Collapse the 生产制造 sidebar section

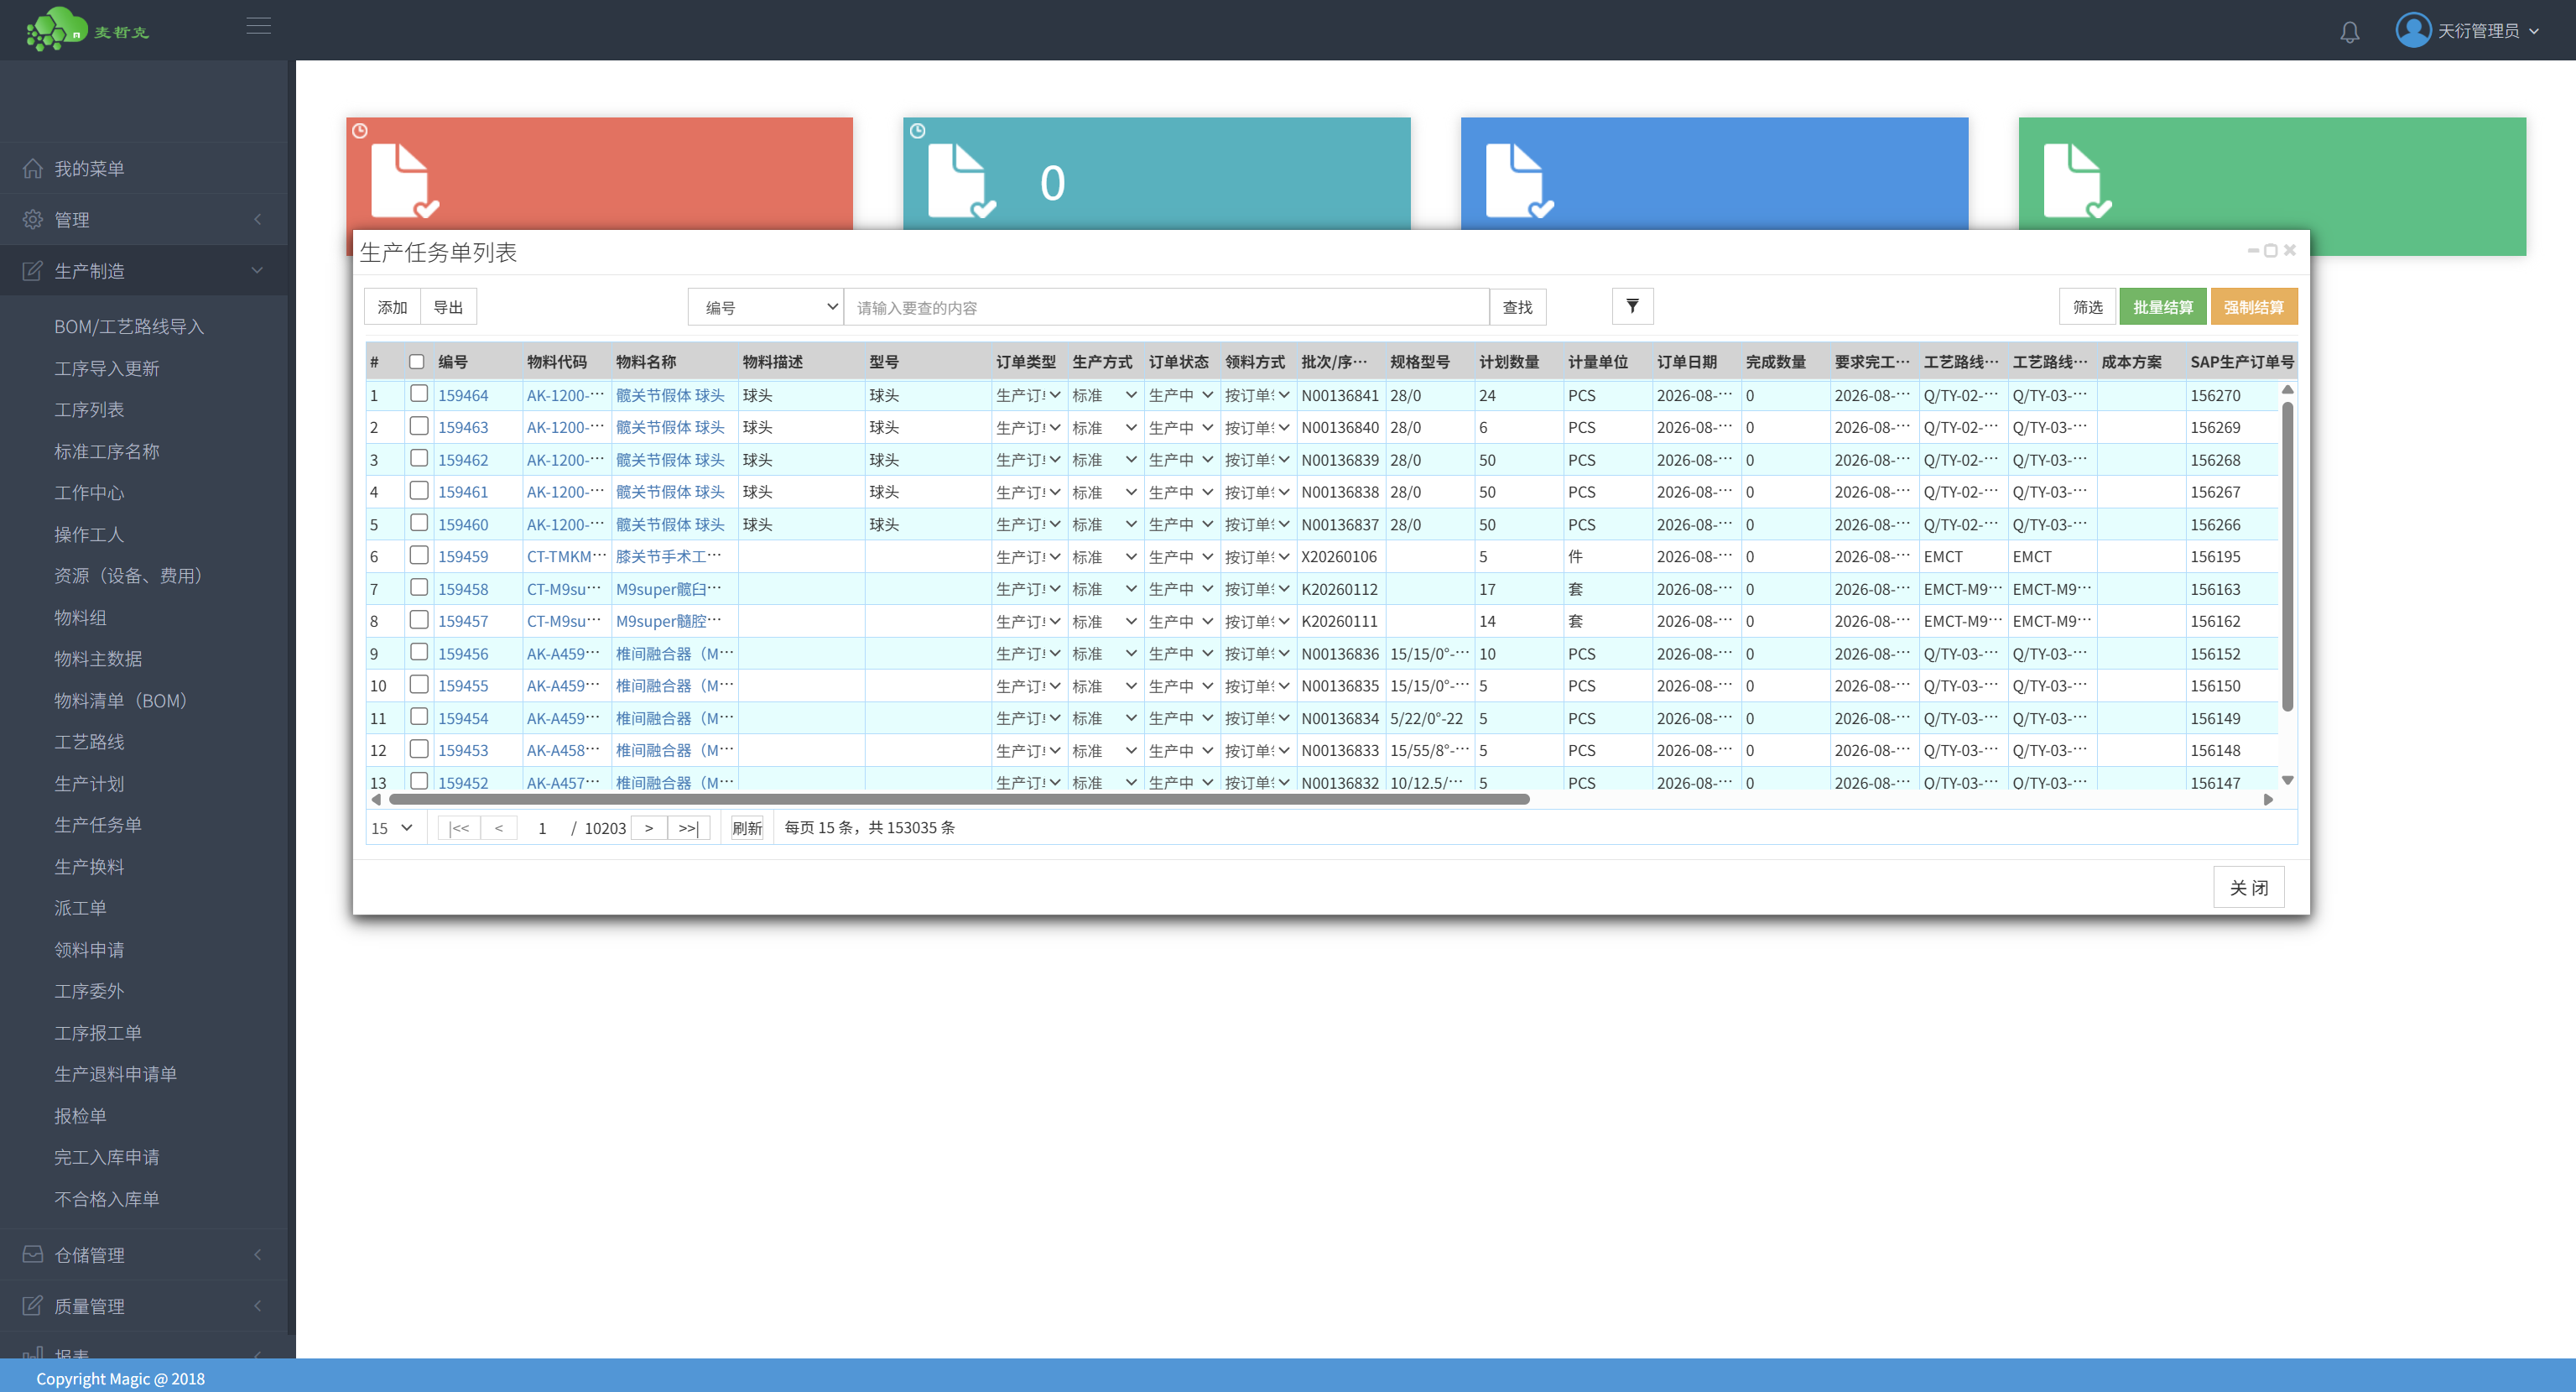pyautogui.click(x=144, y=271)
